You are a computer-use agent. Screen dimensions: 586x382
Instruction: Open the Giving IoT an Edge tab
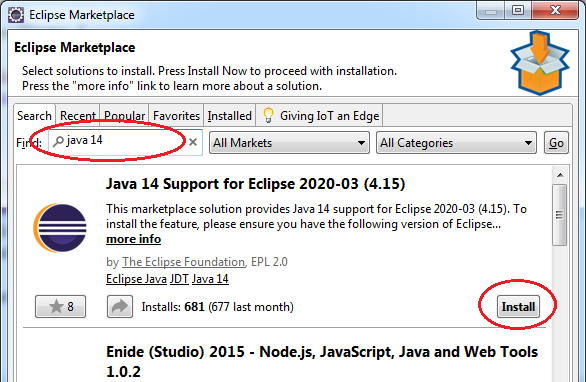(x=320, y=116)
